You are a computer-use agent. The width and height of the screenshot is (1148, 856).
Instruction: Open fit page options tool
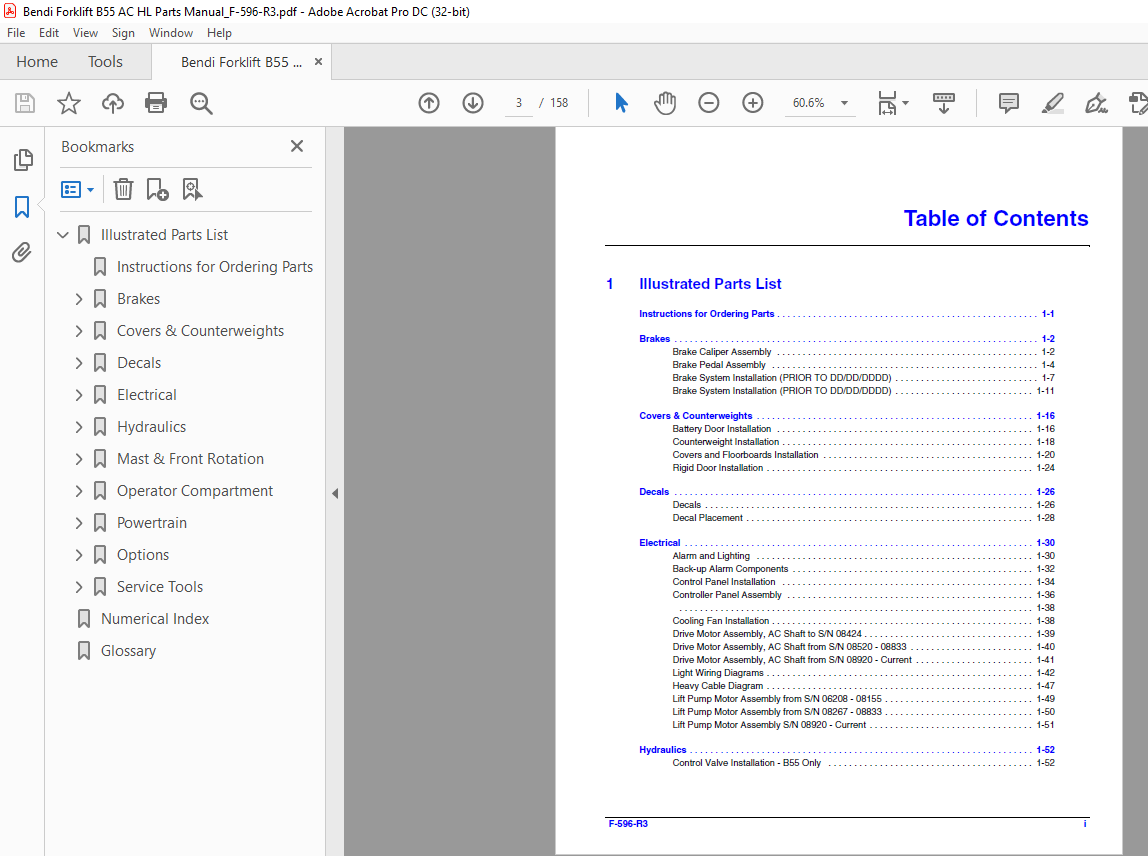(x=892, y=103)
